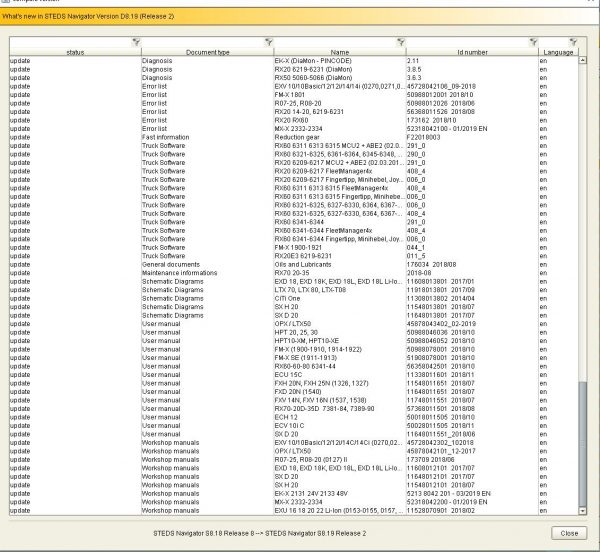Select the RX20 RX60 error list entry
The height and width of the screenshot is (552, 600).
(x=294, y=120)
